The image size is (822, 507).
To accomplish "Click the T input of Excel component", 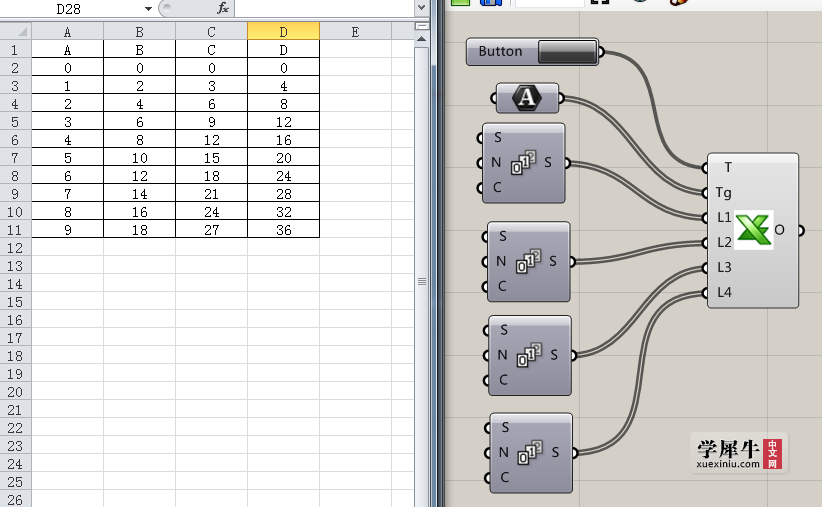I will click(x=728, y=167).
